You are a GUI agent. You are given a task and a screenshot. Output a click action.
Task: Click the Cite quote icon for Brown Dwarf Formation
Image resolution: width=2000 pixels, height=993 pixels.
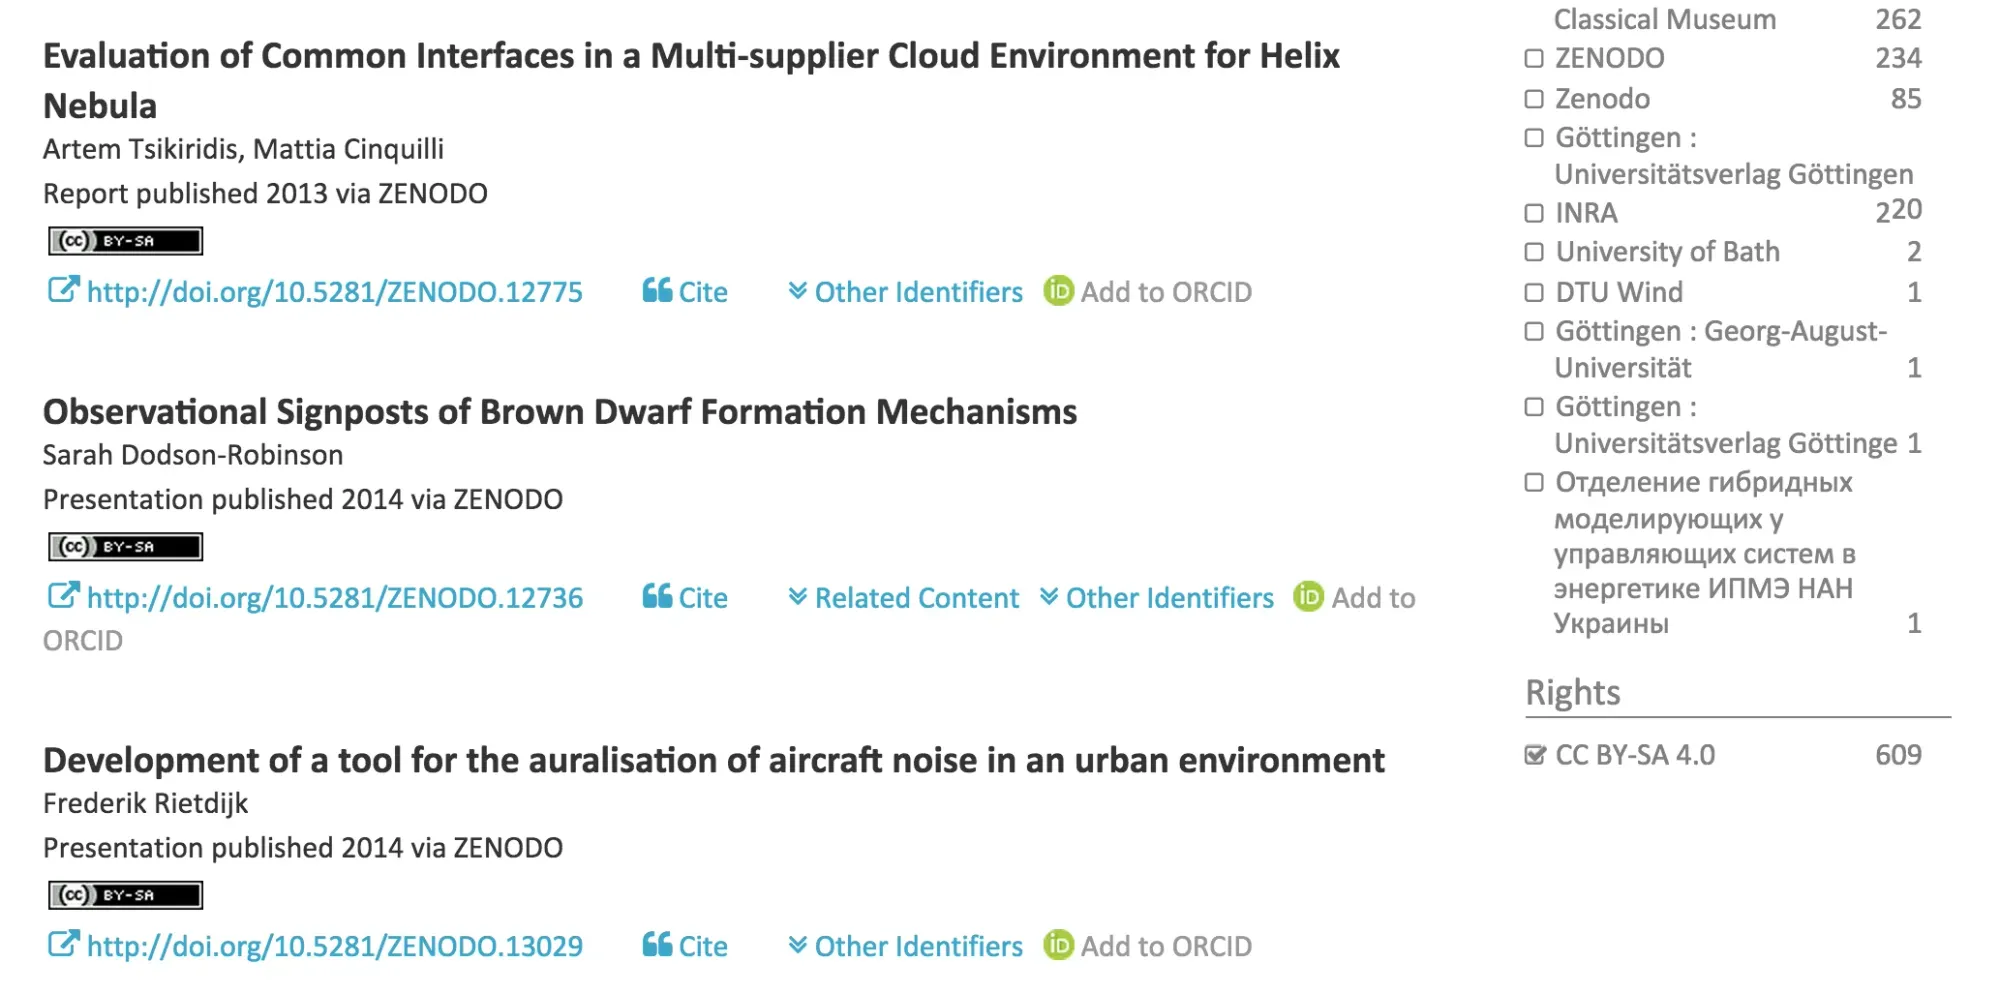pos(656,597)
